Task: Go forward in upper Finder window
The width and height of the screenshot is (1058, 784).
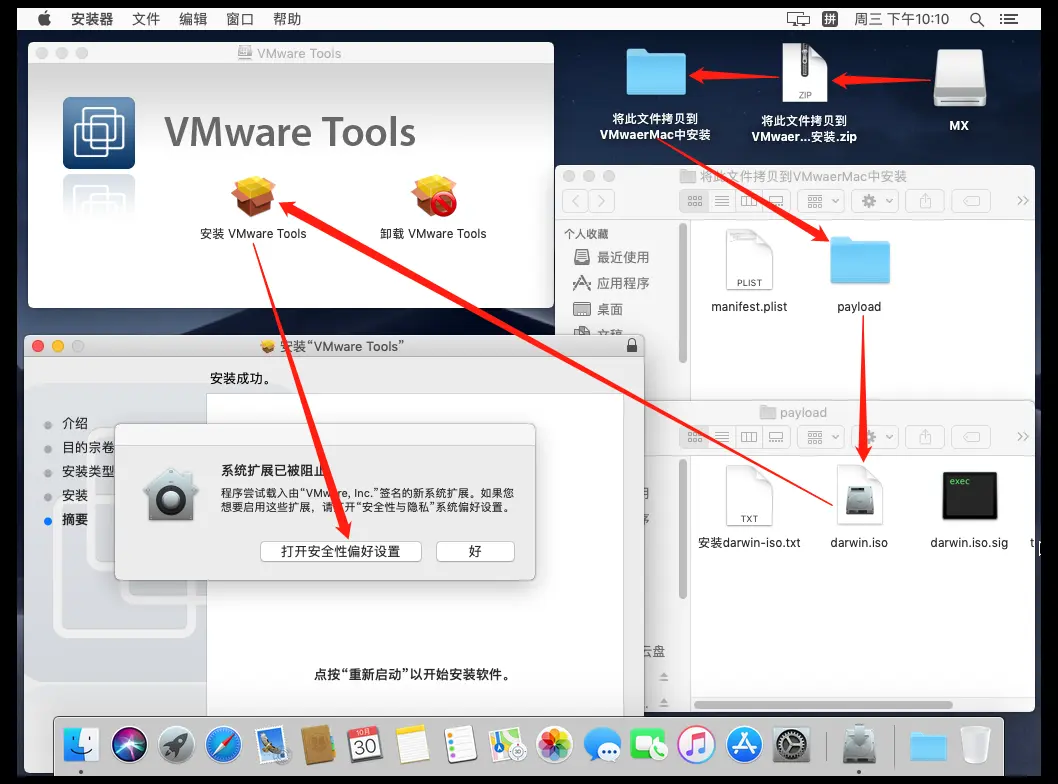Action: (601, 201)
